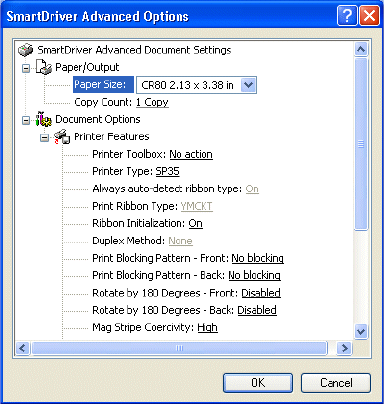The height and width of the screenshot is (404, 384).
Task: Click Printer Toolbox No action value
Action: 191,154
